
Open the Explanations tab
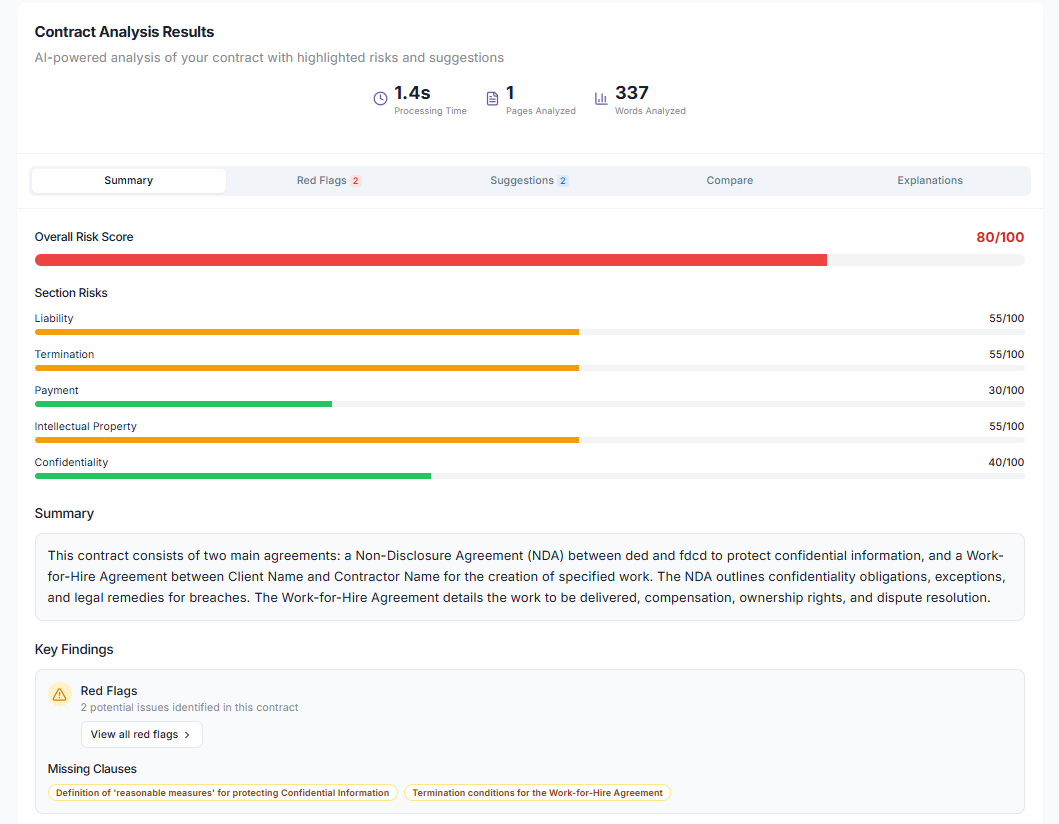[x=930, y=181]
